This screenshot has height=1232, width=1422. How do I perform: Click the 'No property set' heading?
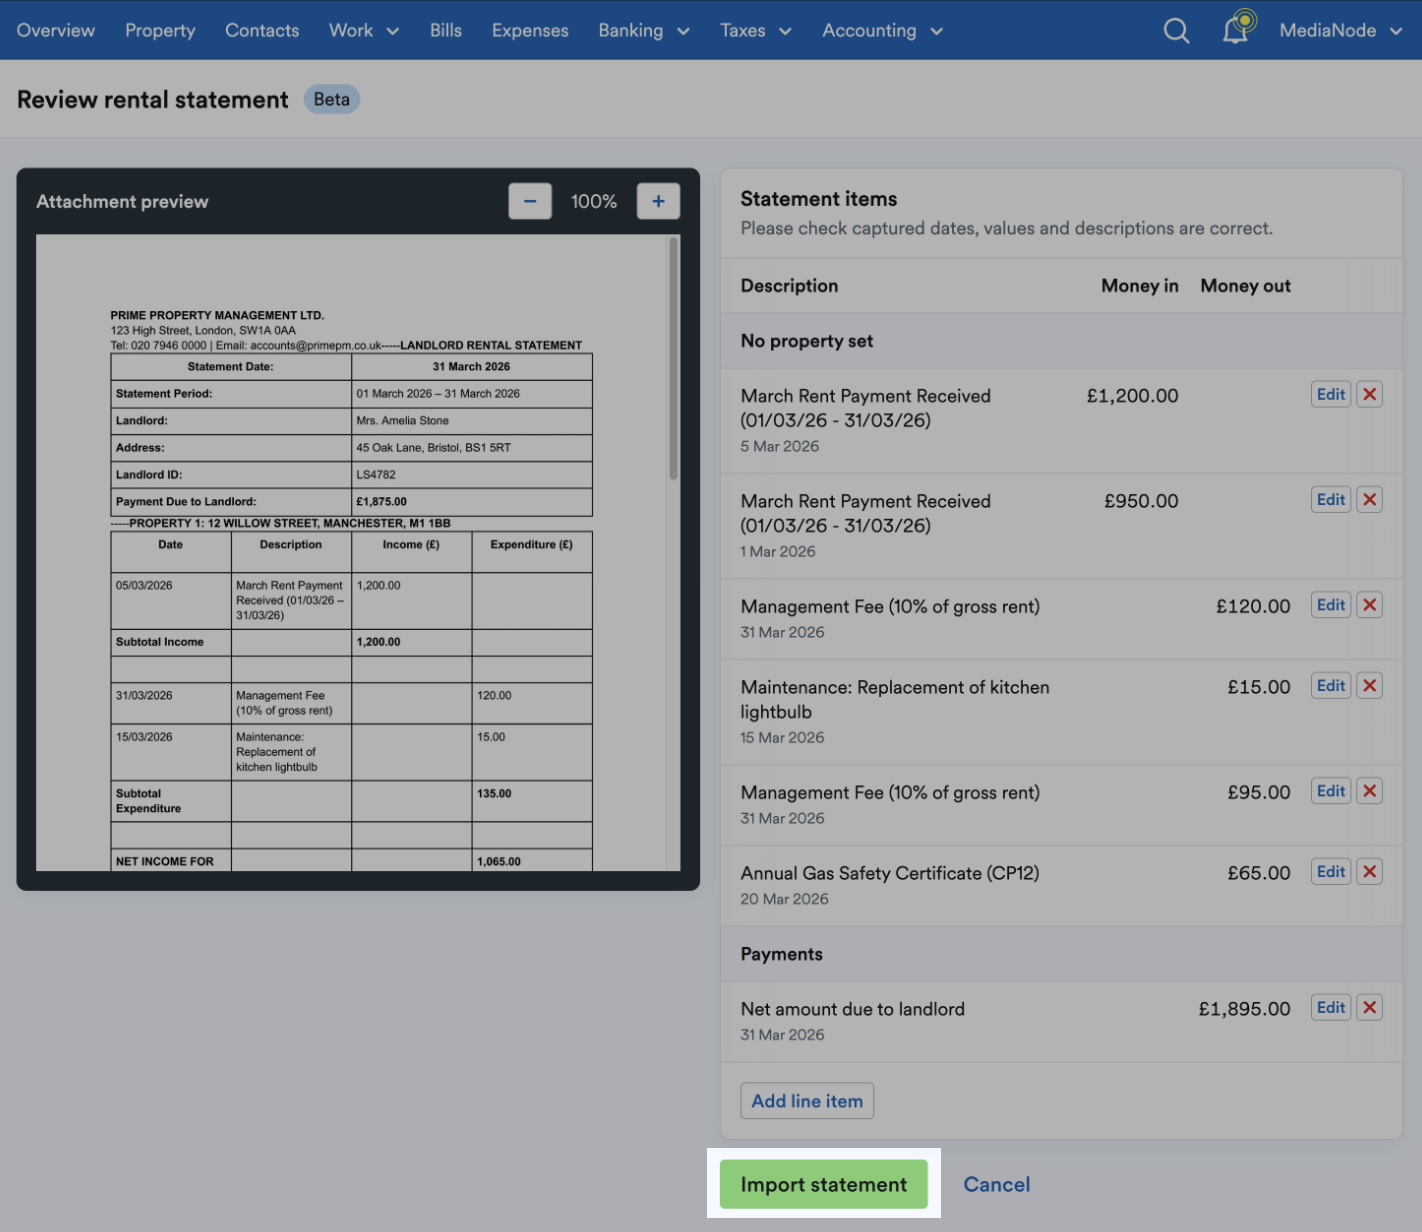(x=807, y=341)
